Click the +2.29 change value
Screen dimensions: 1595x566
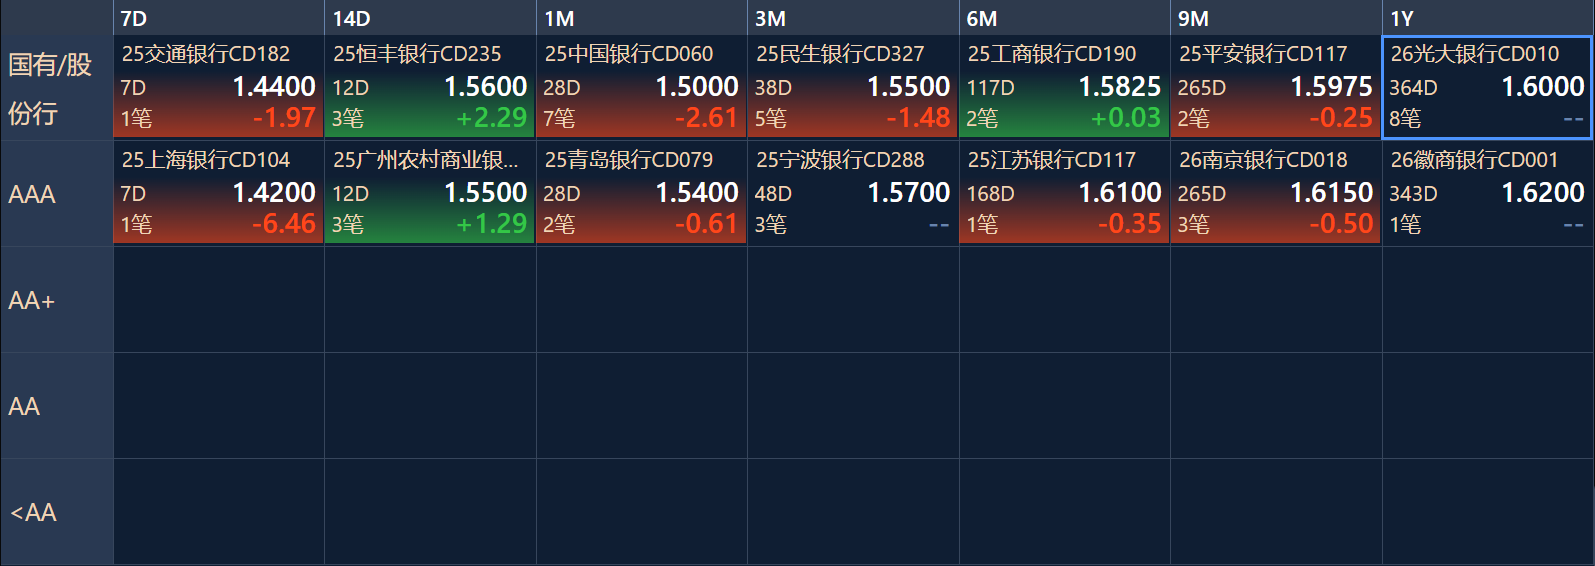tap(492, 118)
